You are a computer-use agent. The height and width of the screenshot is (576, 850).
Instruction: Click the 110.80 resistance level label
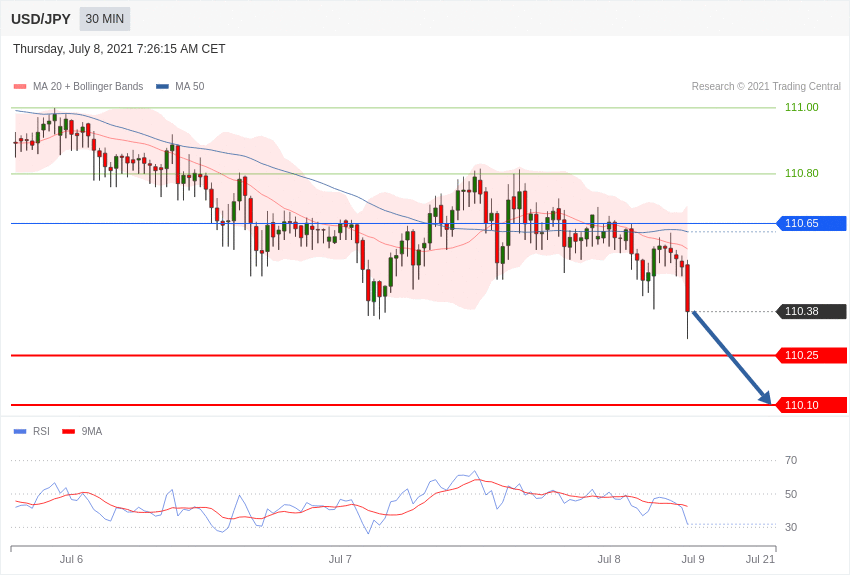(801, 173)
